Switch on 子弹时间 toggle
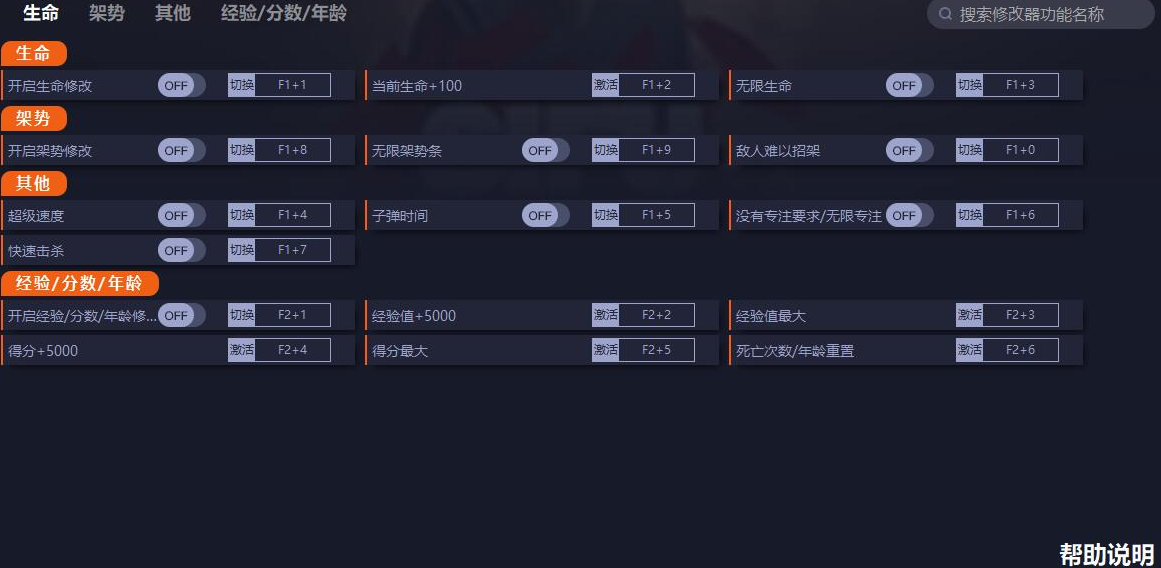This screenshot has width=1161, height=568. pos(545,215)
